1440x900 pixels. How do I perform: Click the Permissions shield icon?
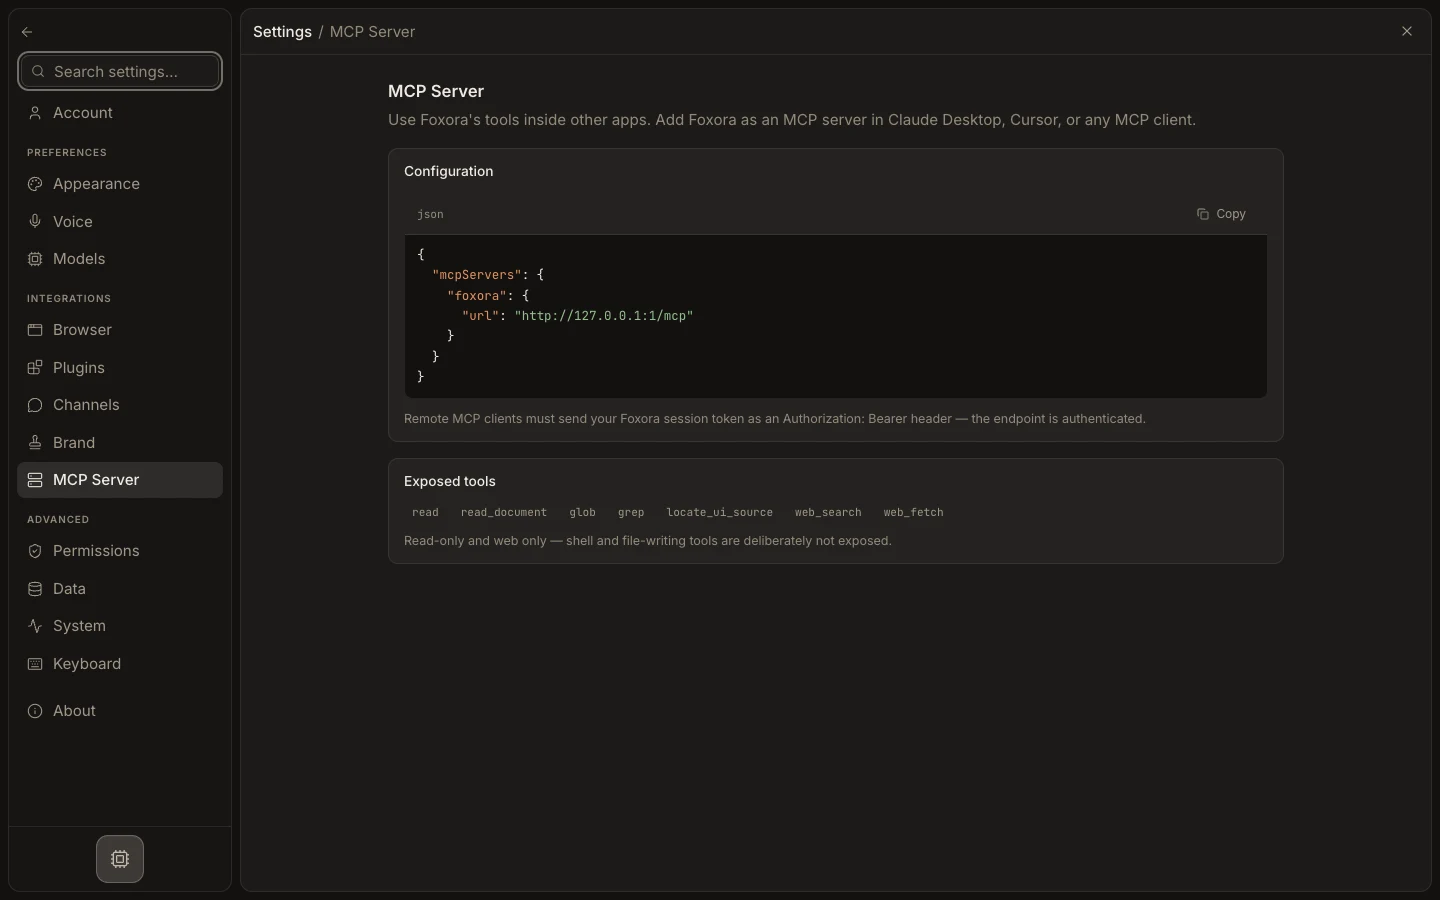35,551
